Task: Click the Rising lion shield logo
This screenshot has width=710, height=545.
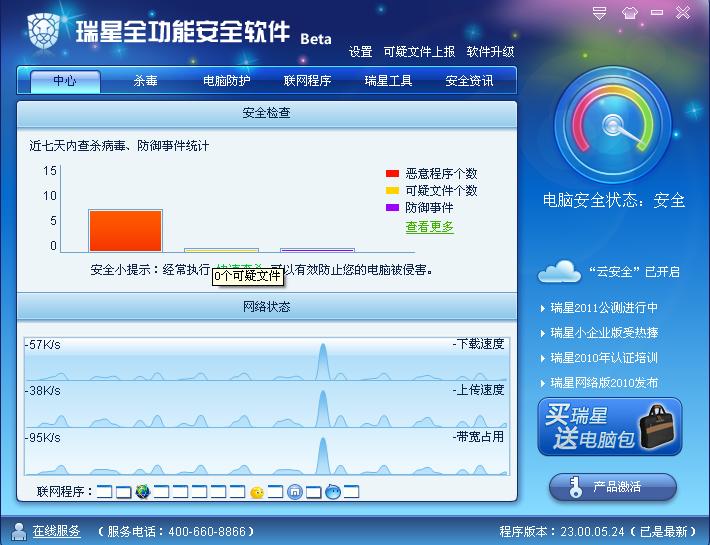Action: coord(43,30)
